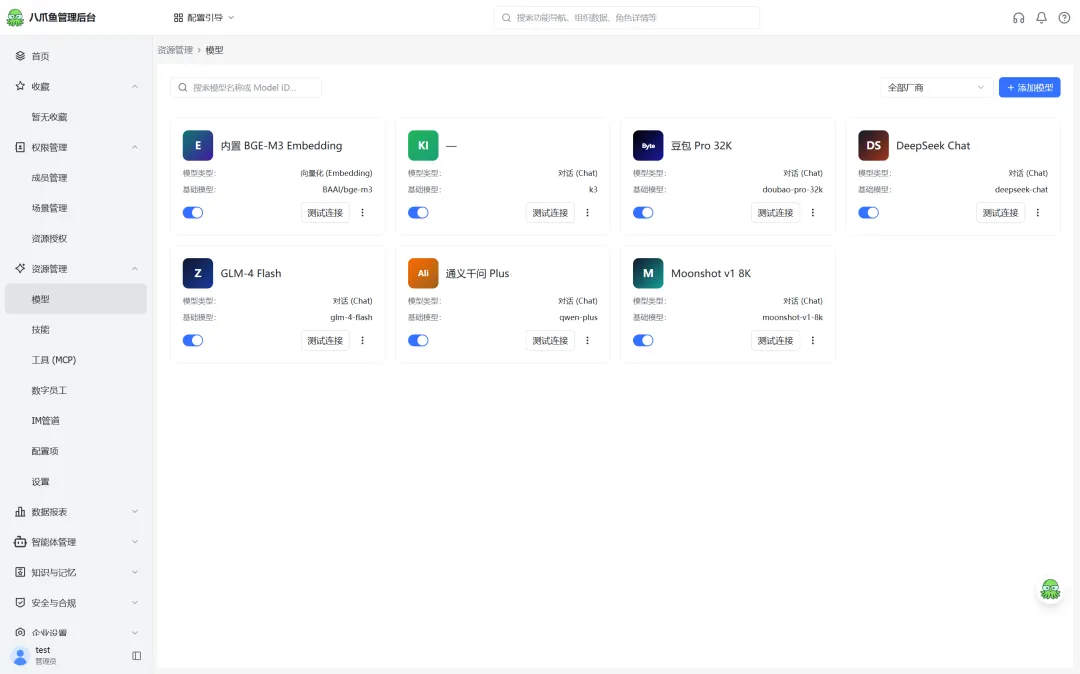Image resolution: width=1080 pixels, height=674 pixels.
Task: Click the favorites (收藏) star icon
Action: tap(20, 86)
